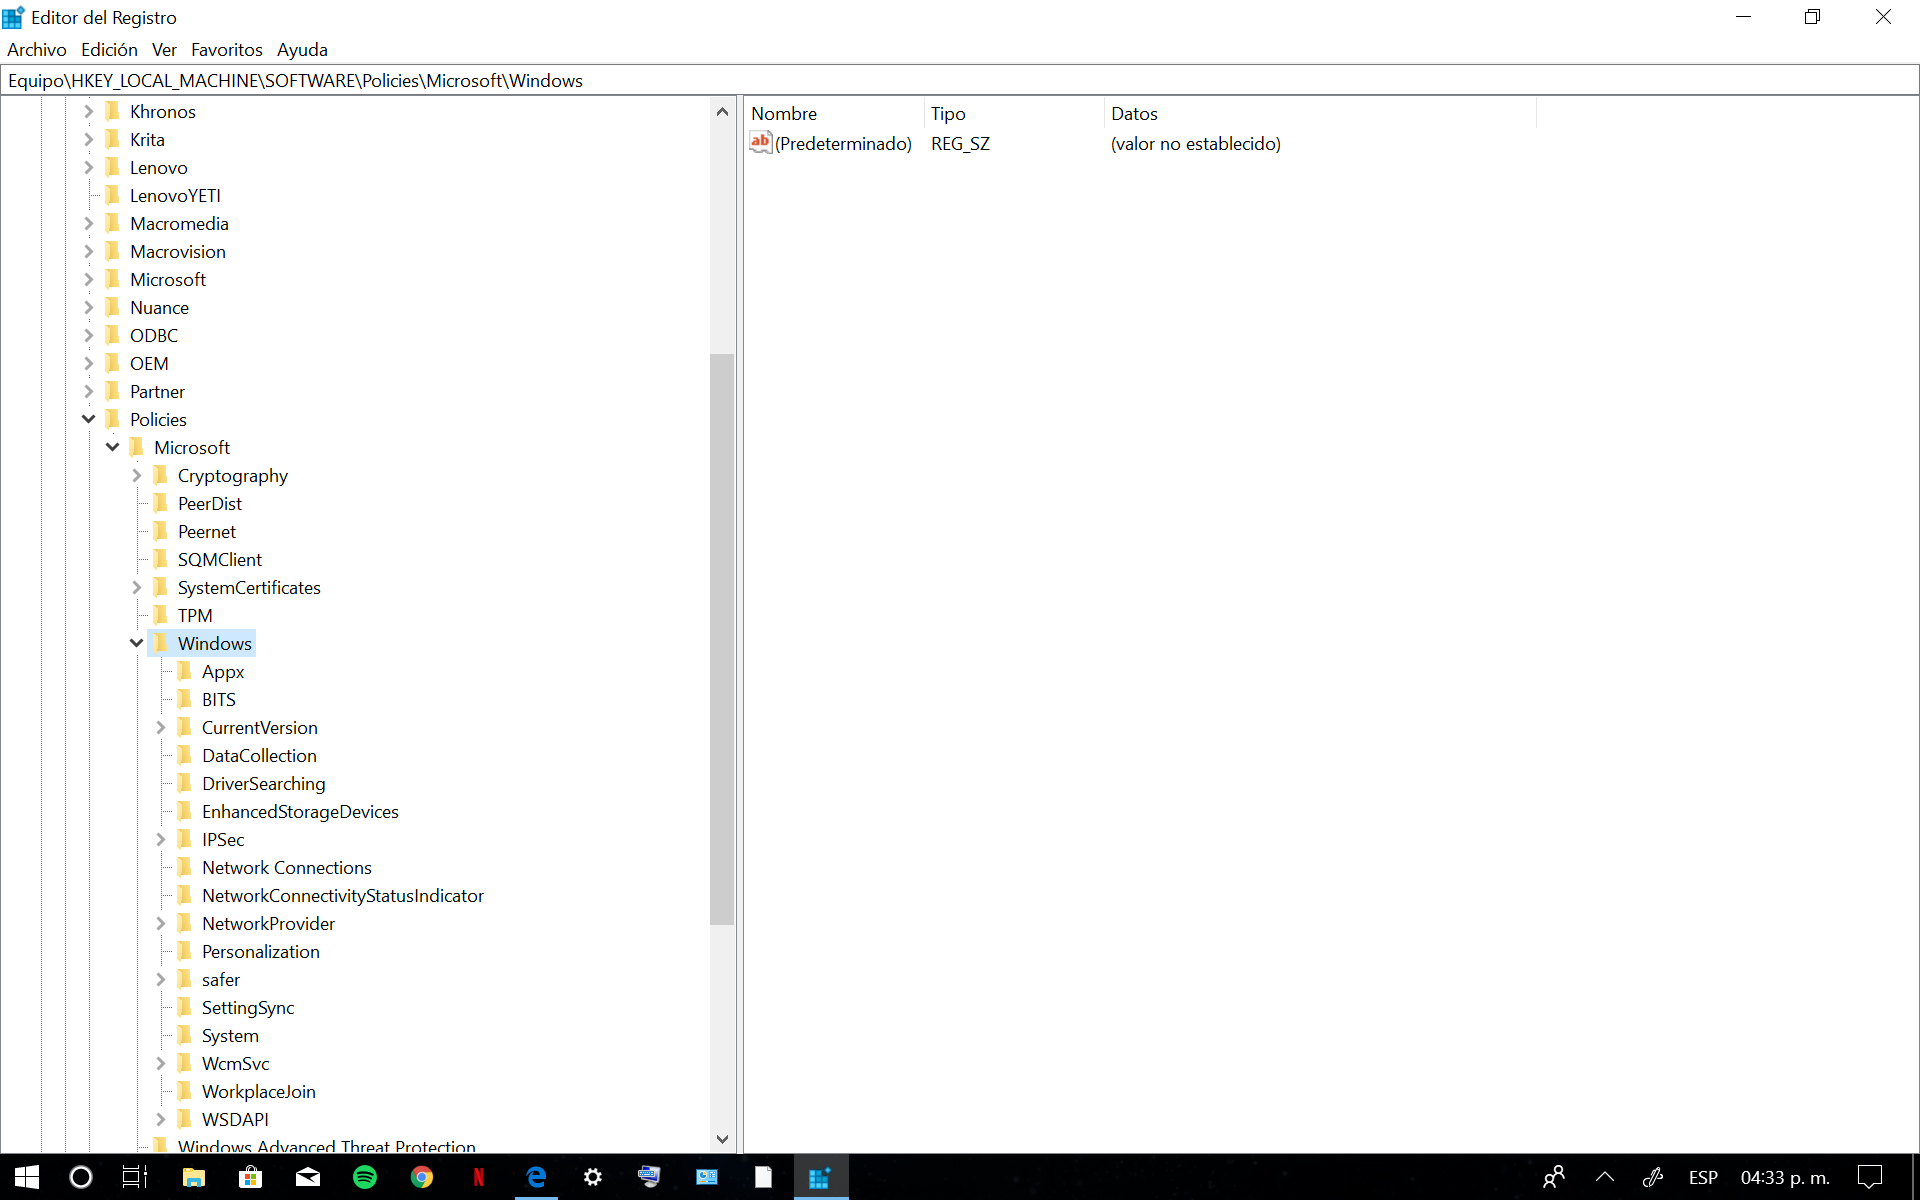Select the BITS folder icon
1920x1200 pixels.
point(184,699)
